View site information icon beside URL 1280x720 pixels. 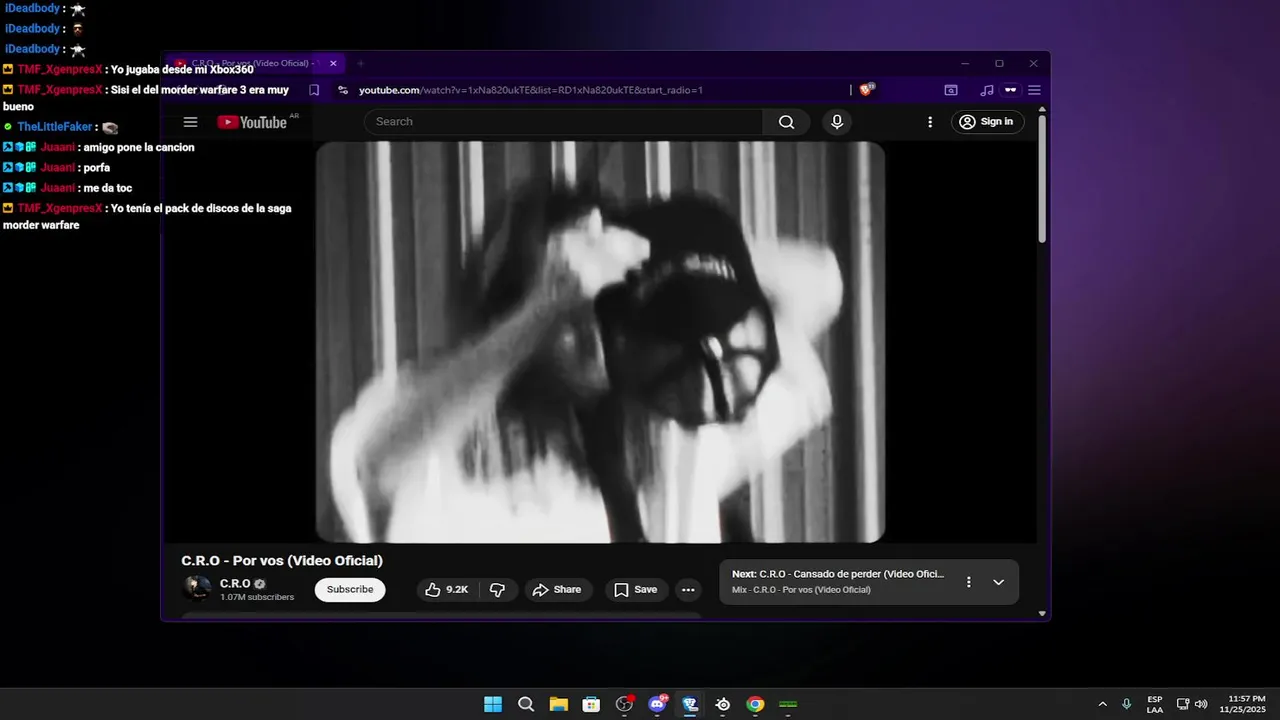[x=343, y=90]
